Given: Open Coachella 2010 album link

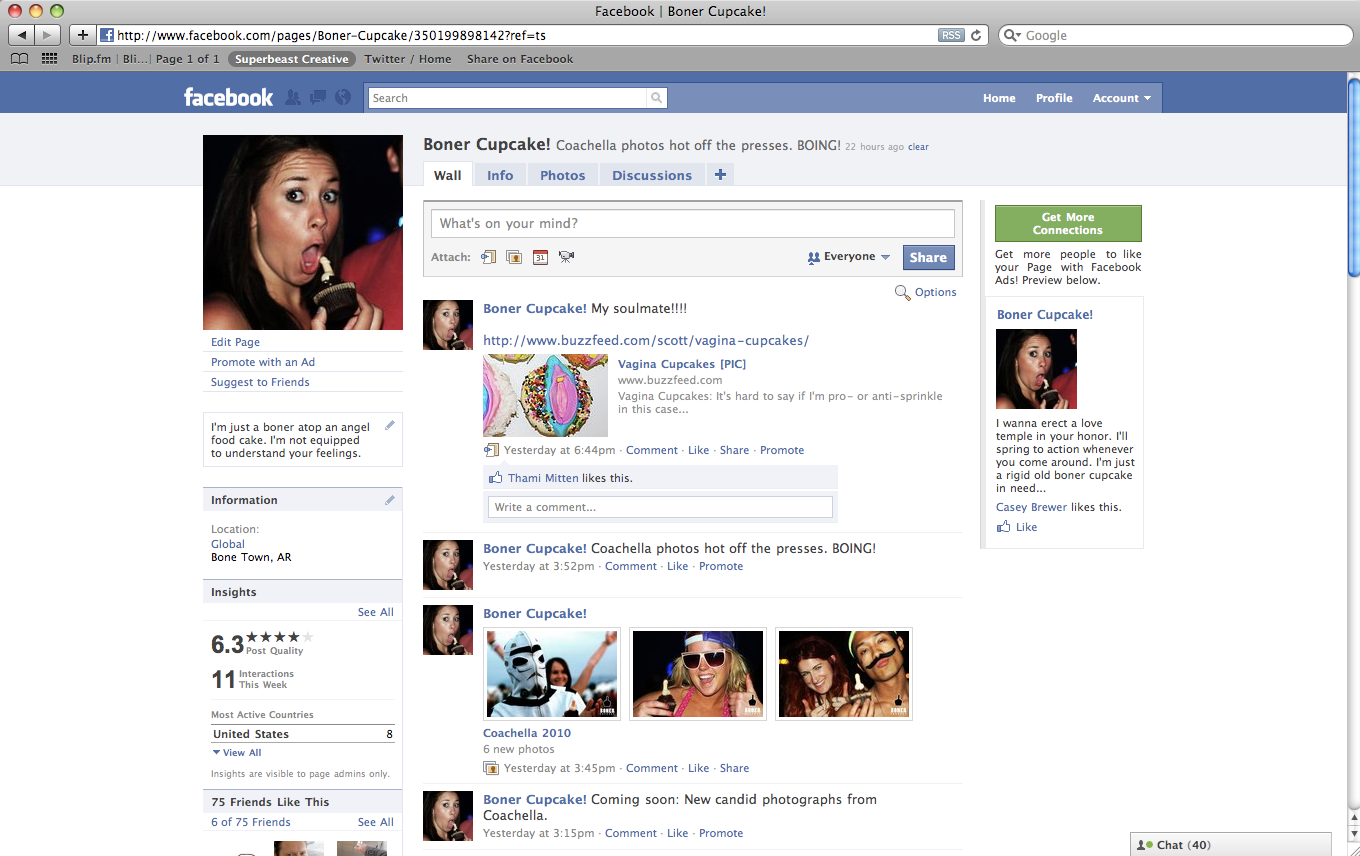Looking at the screenshot, I should pyautogui.click(x=527, y=733).
